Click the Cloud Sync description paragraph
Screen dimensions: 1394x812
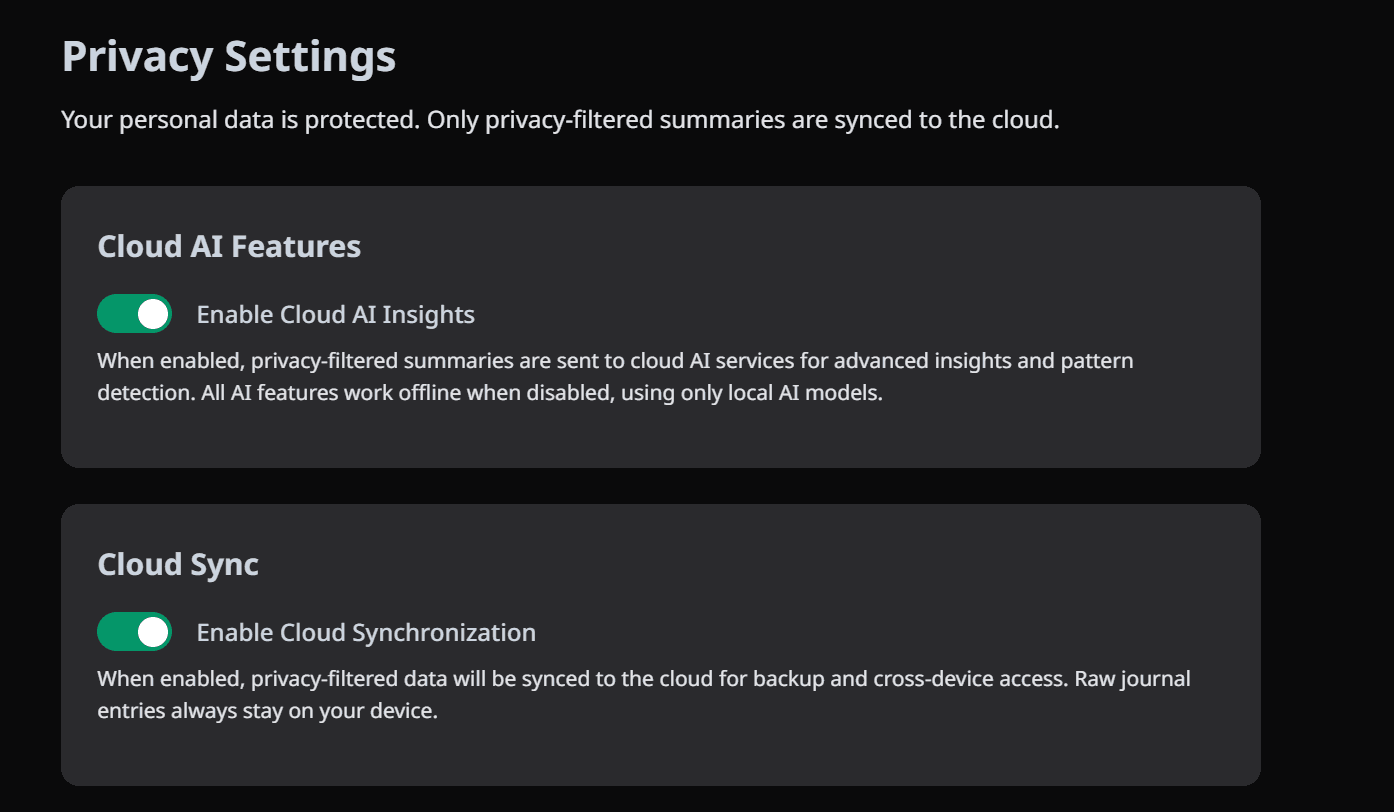[x=643, y=693]
